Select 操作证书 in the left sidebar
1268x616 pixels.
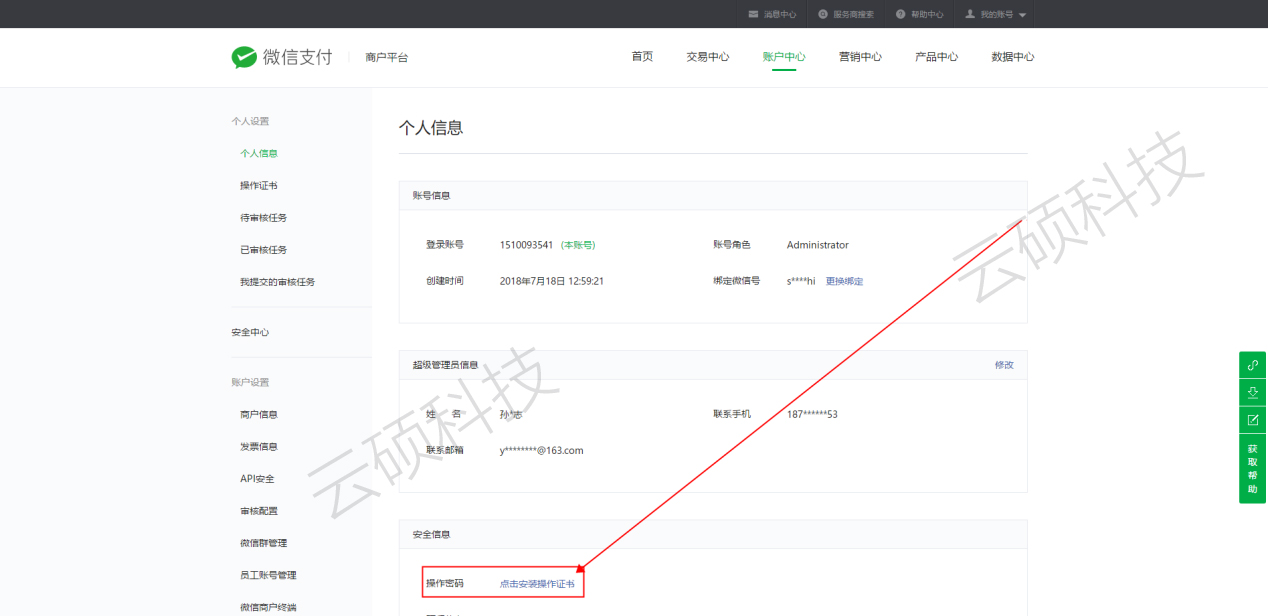coord(259,186)
